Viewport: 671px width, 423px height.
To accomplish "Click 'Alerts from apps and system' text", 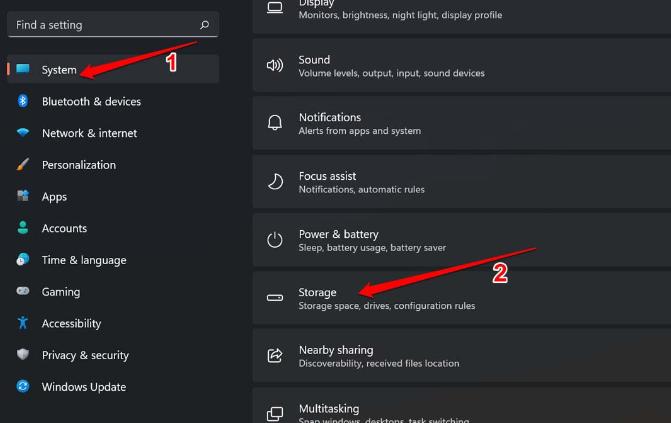I will tap(359, 131).
